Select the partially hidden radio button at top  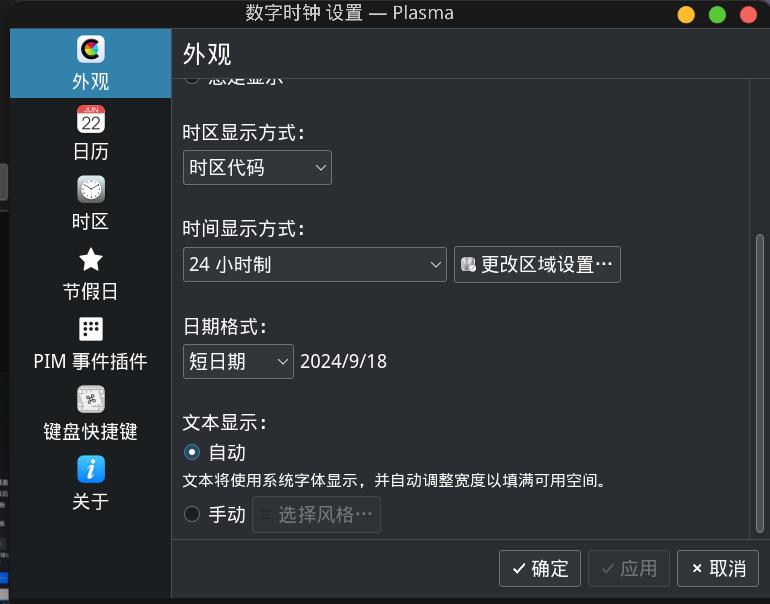click(192, 81)
